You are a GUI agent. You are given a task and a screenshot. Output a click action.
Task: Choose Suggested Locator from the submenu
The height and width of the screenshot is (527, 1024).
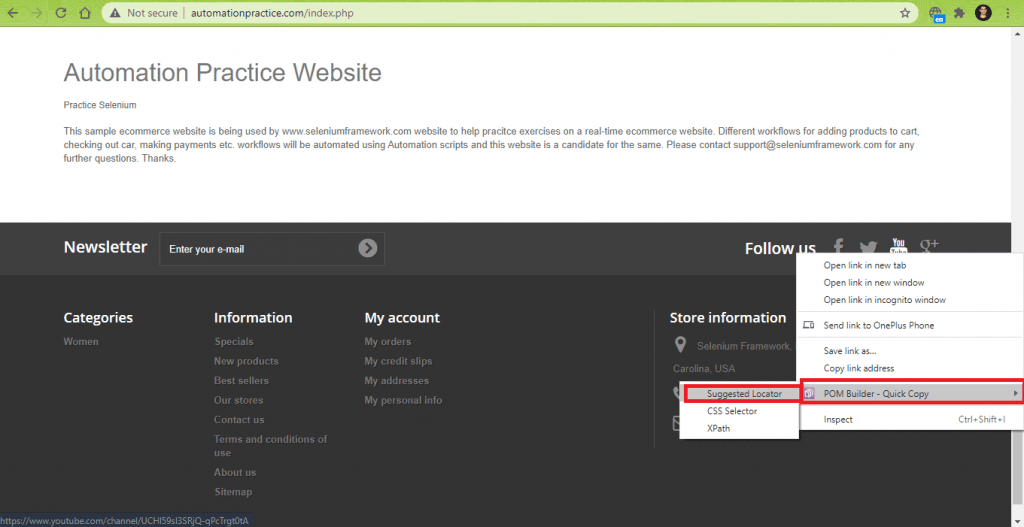pos(743,394)
